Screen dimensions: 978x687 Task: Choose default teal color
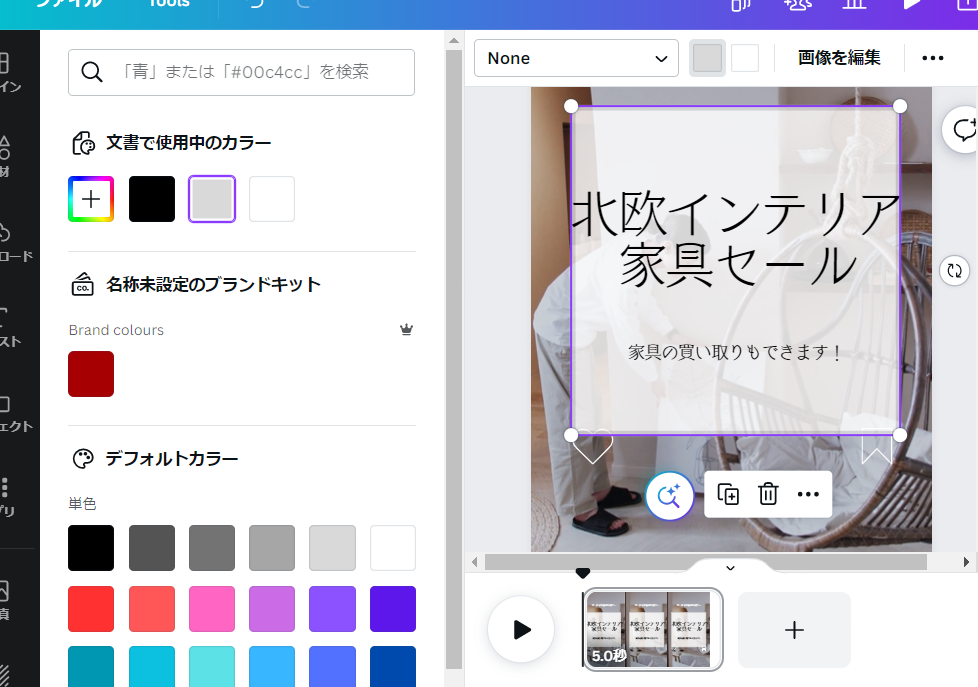tap(91, 666)
